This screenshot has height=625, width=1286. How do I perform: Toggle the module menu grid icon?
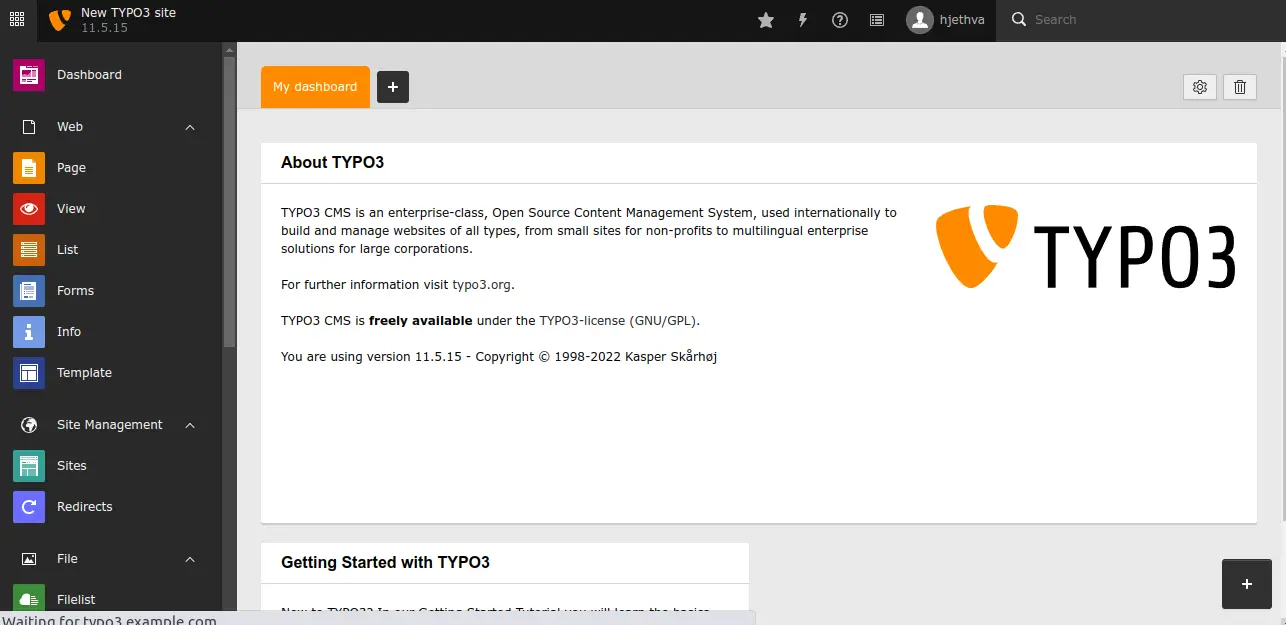coord(17,19)
